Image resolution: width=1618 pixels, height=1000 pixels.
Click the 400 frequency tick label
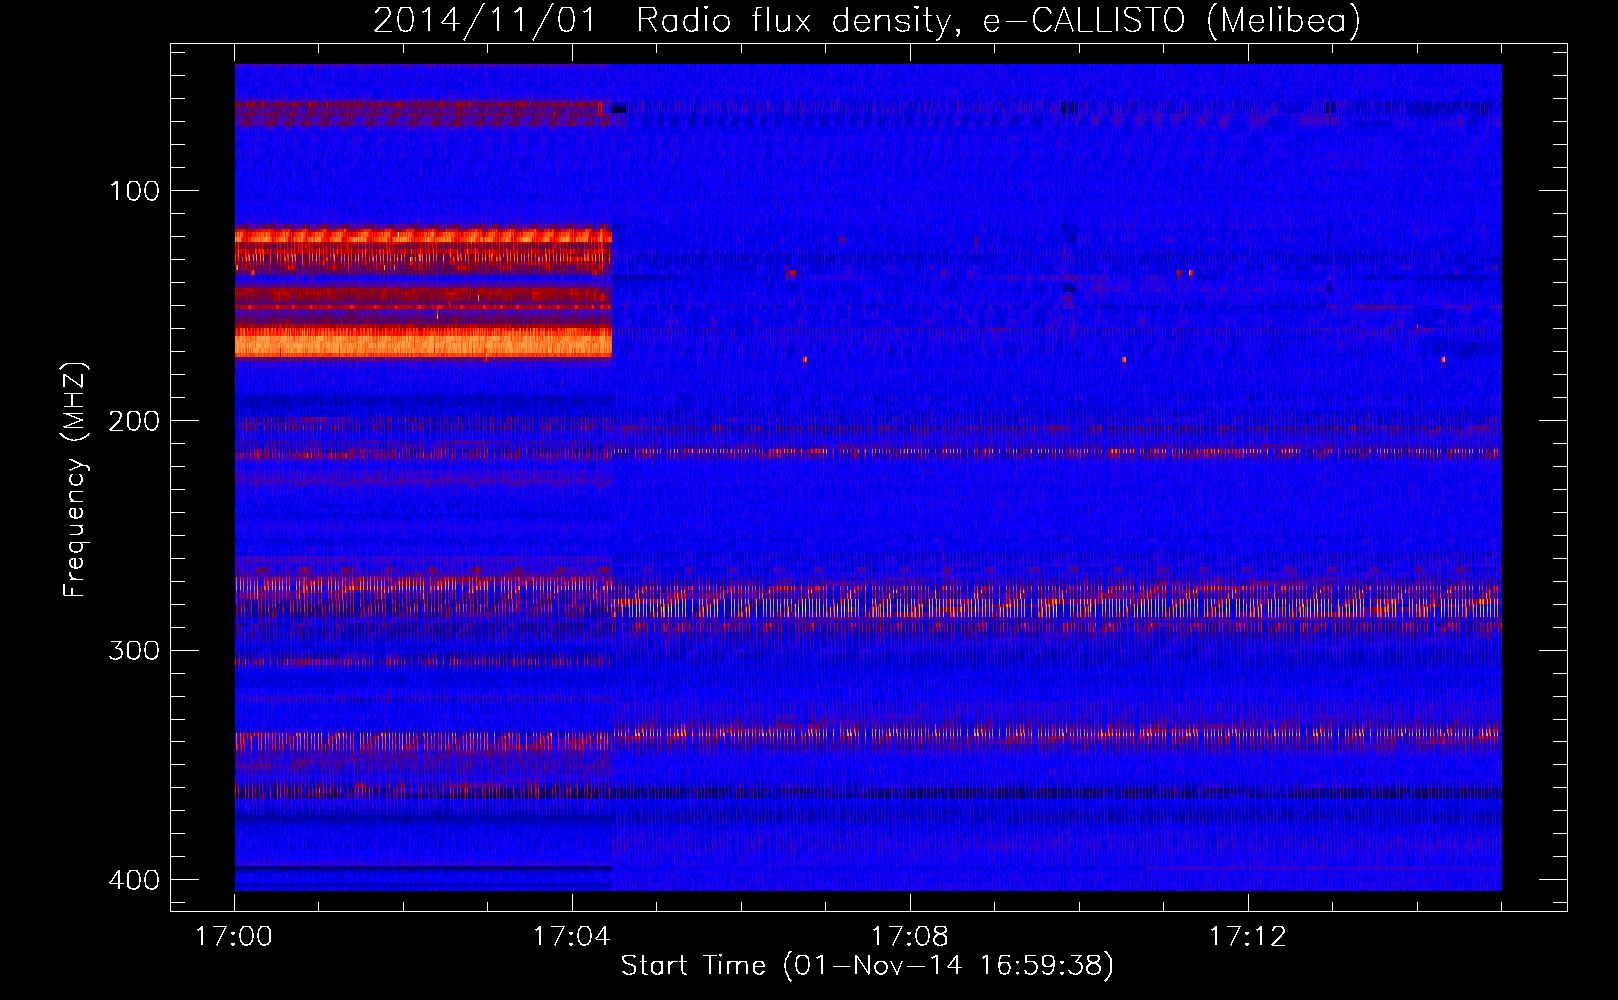(x=134, y=880)
